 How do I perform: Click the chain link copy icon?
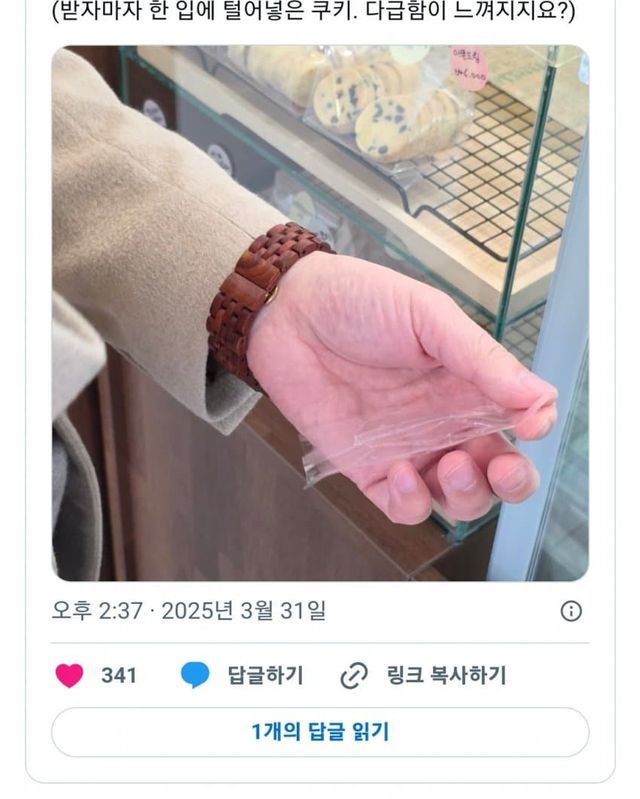[354, 676]
